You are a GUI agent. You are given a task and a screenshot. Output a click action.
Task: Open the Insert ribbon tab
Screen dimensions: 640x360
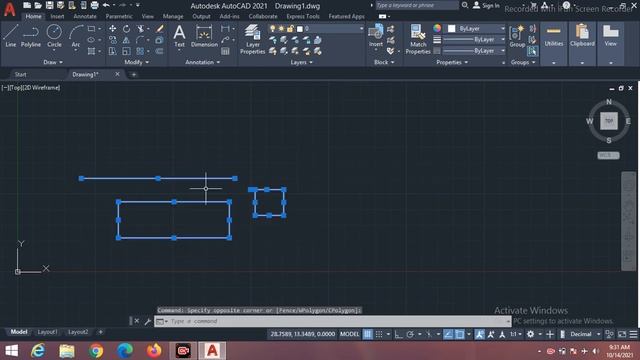click(x=57, y=16)
